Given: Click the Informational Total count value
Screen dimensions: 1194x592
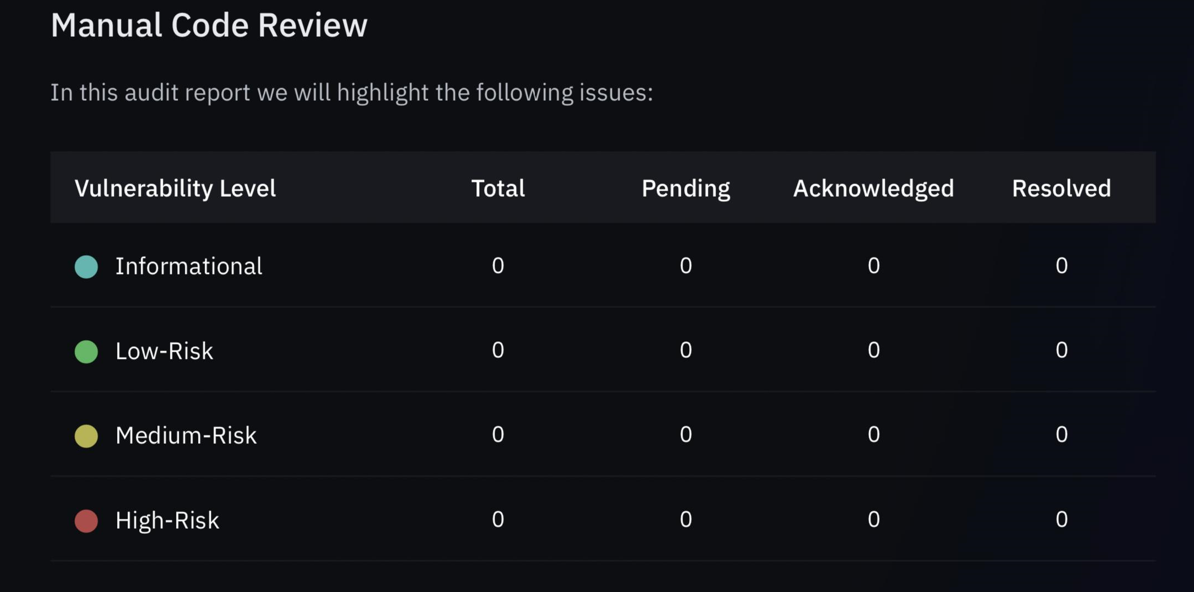Looking at the screenshot, I should pos(498,266).
